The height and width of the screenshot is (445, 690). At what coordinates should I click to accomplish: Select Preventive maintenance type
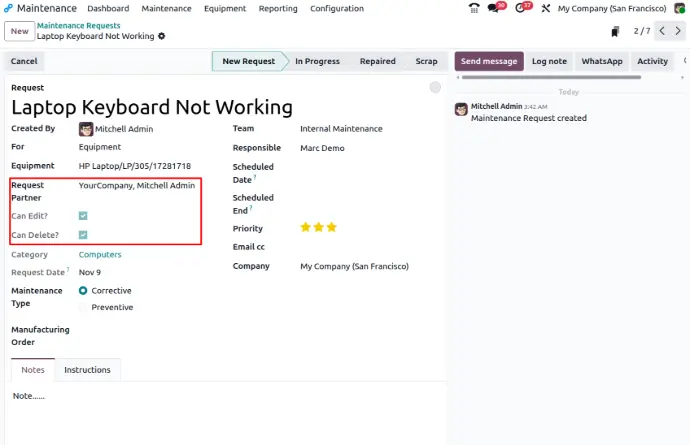pos(83,307)
